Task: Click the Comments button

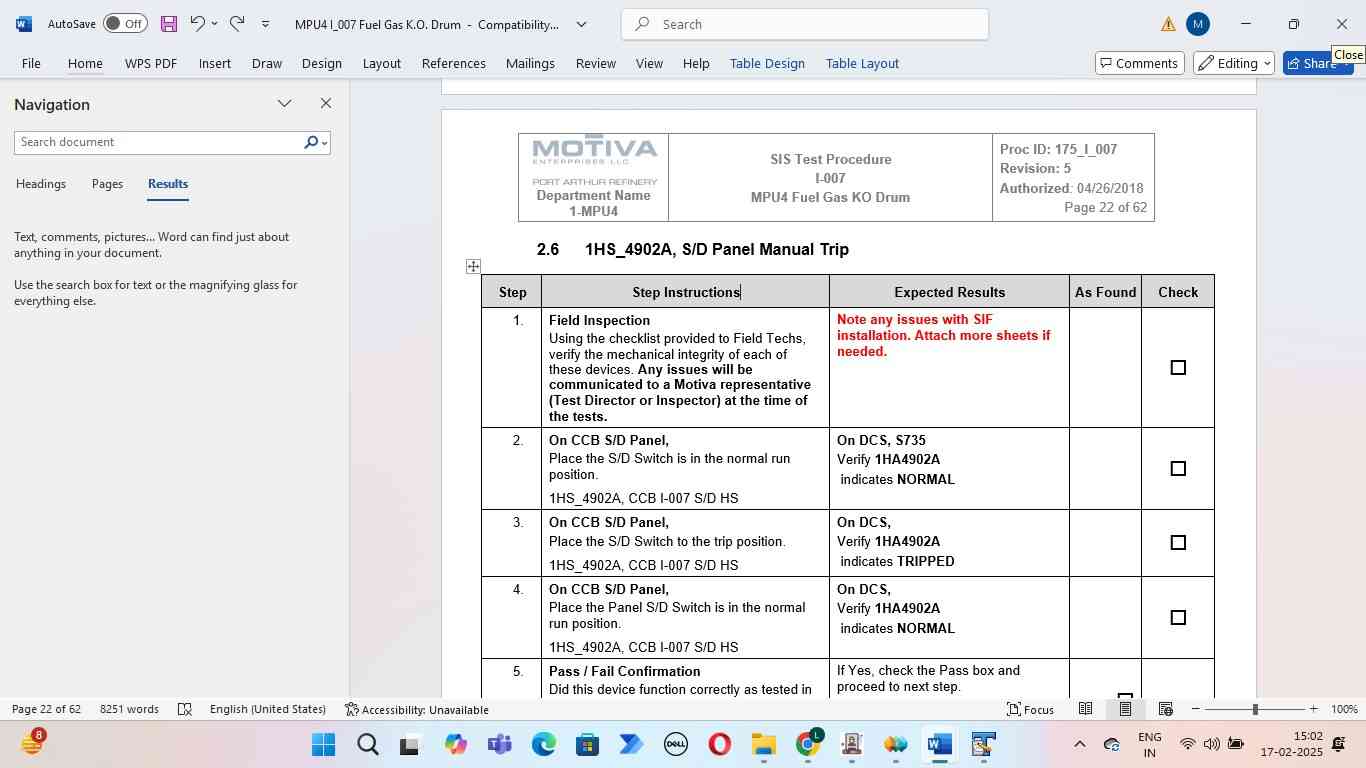Action: pos(1140,63)
